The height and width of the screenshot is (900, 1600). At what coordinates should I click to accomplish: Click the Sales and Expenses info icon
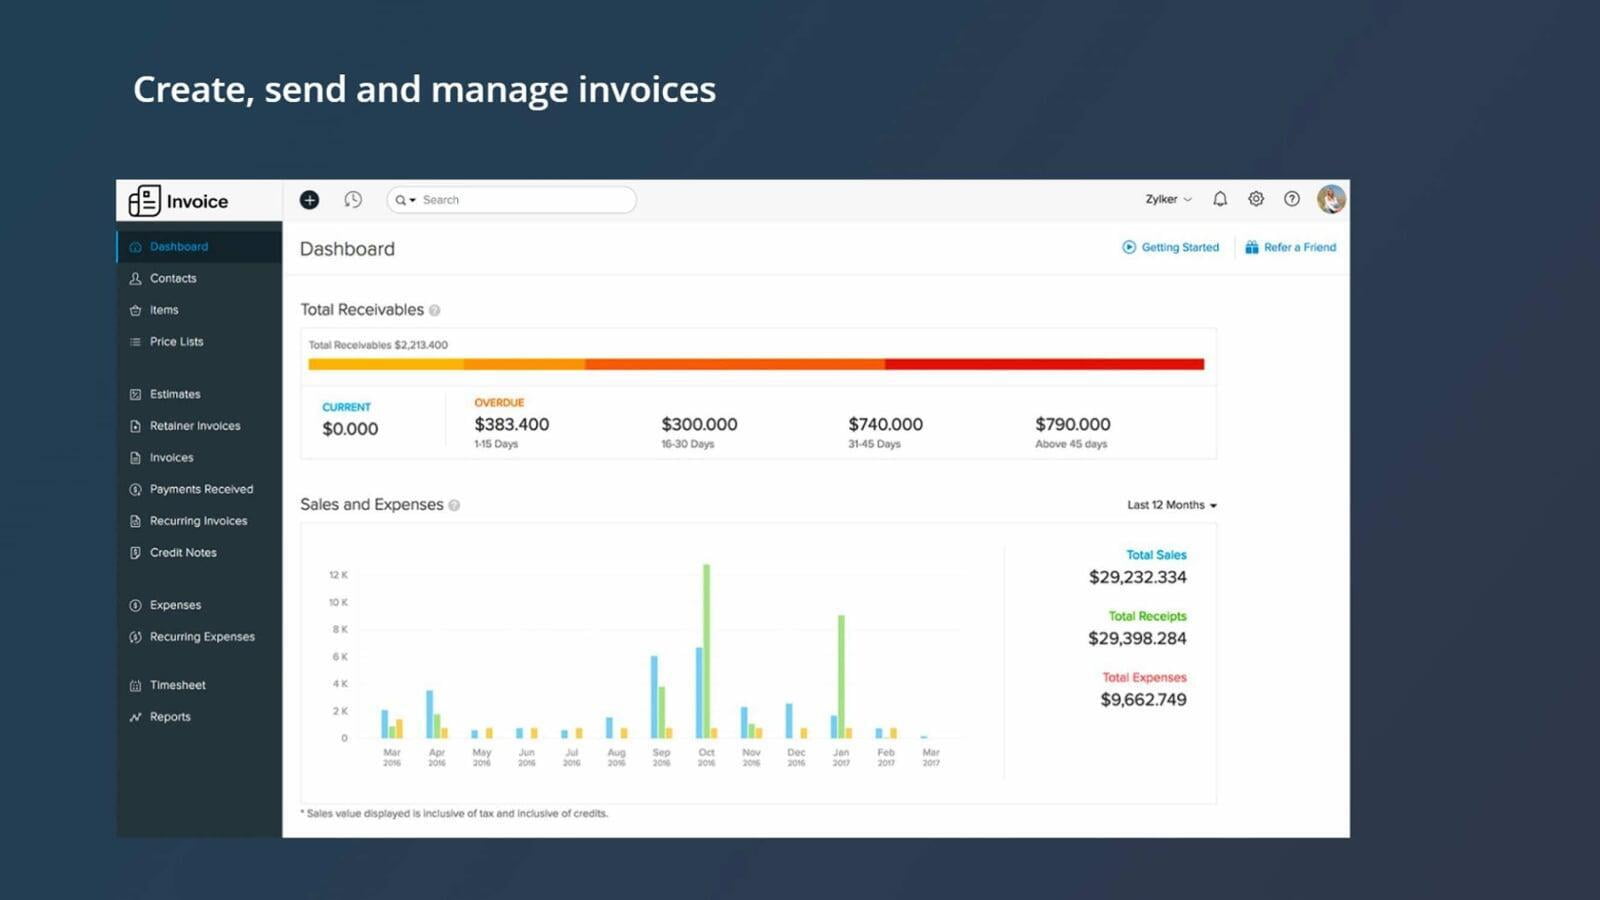click(454, 506)
